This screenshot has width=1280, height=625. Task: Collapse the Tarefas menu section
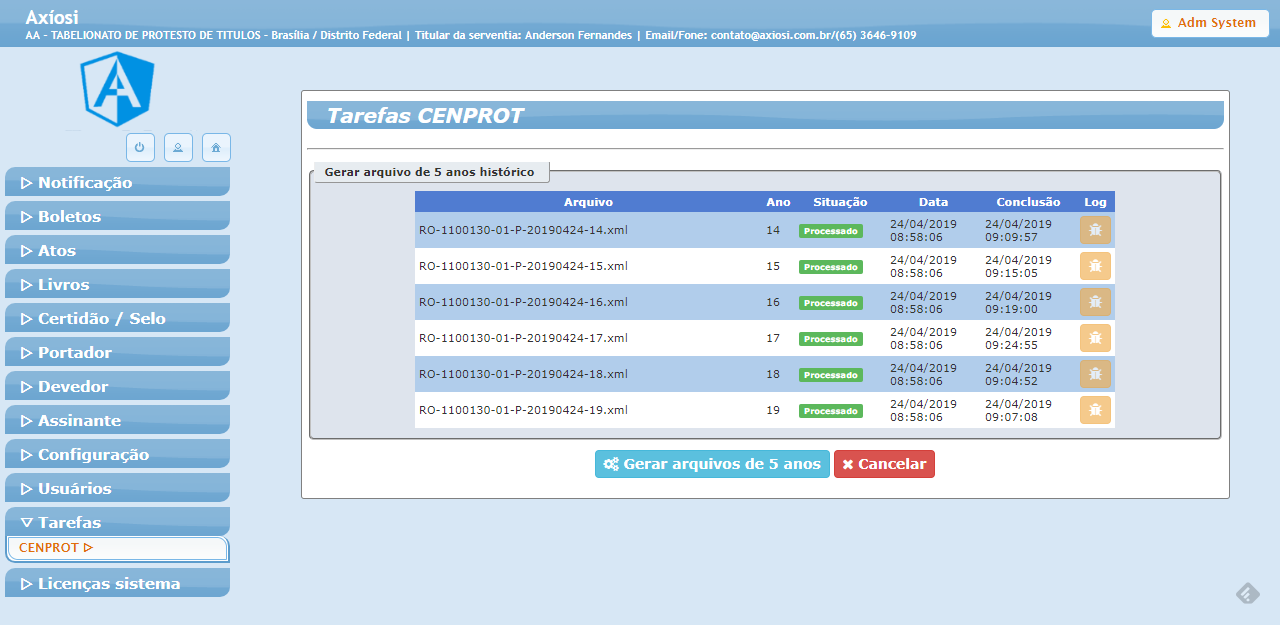pyautogui.click(x=117, y=522)
